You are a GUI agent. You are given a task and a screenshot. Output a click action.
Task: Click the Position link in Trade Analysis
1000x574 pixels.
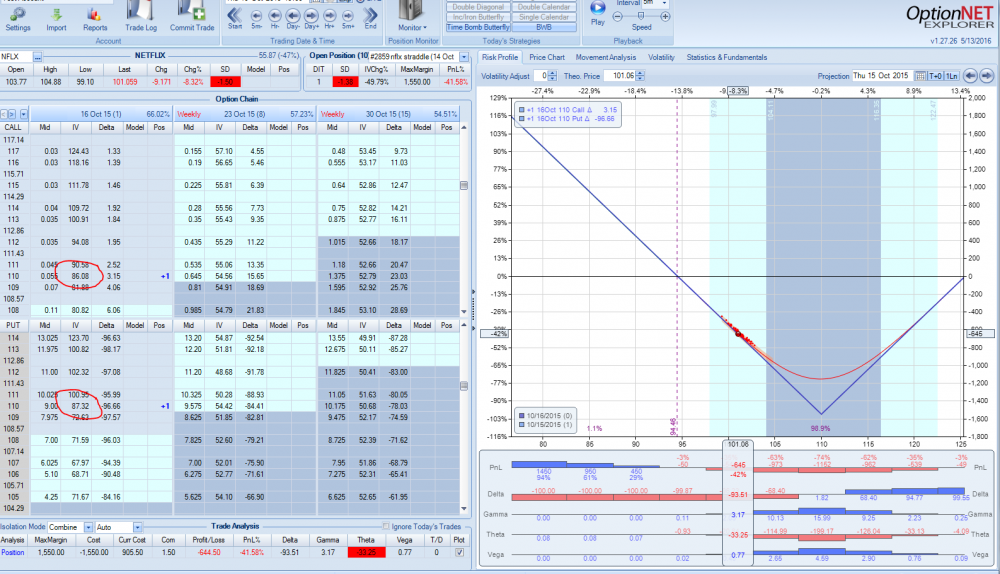pos(12,552)
